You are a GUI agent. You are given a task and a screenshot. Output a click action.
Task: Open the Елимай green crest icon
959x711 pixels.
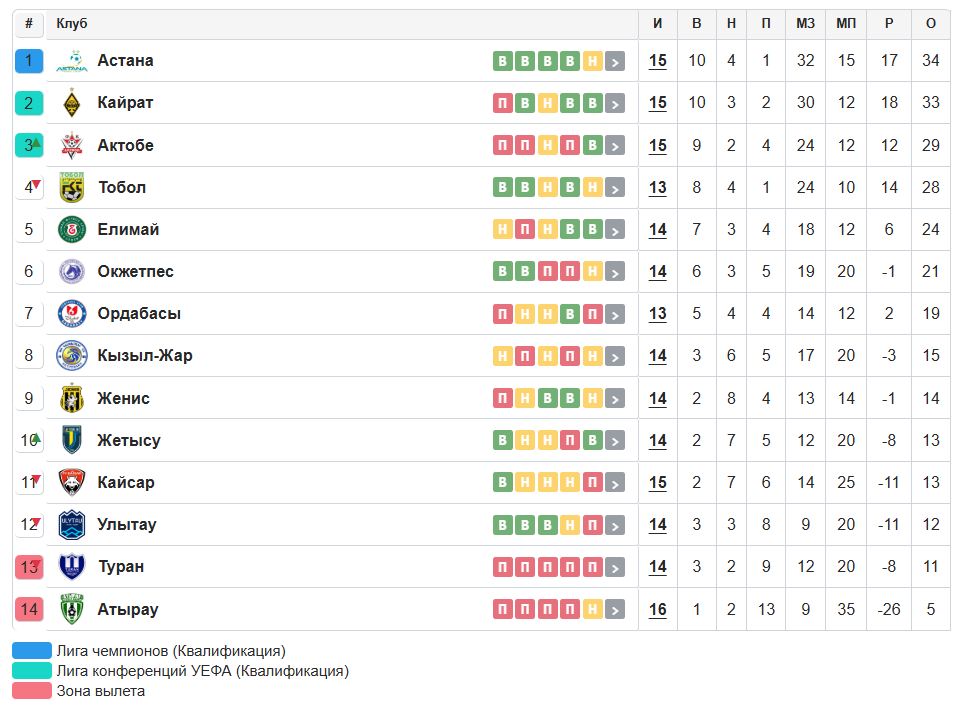click(72, 229)
